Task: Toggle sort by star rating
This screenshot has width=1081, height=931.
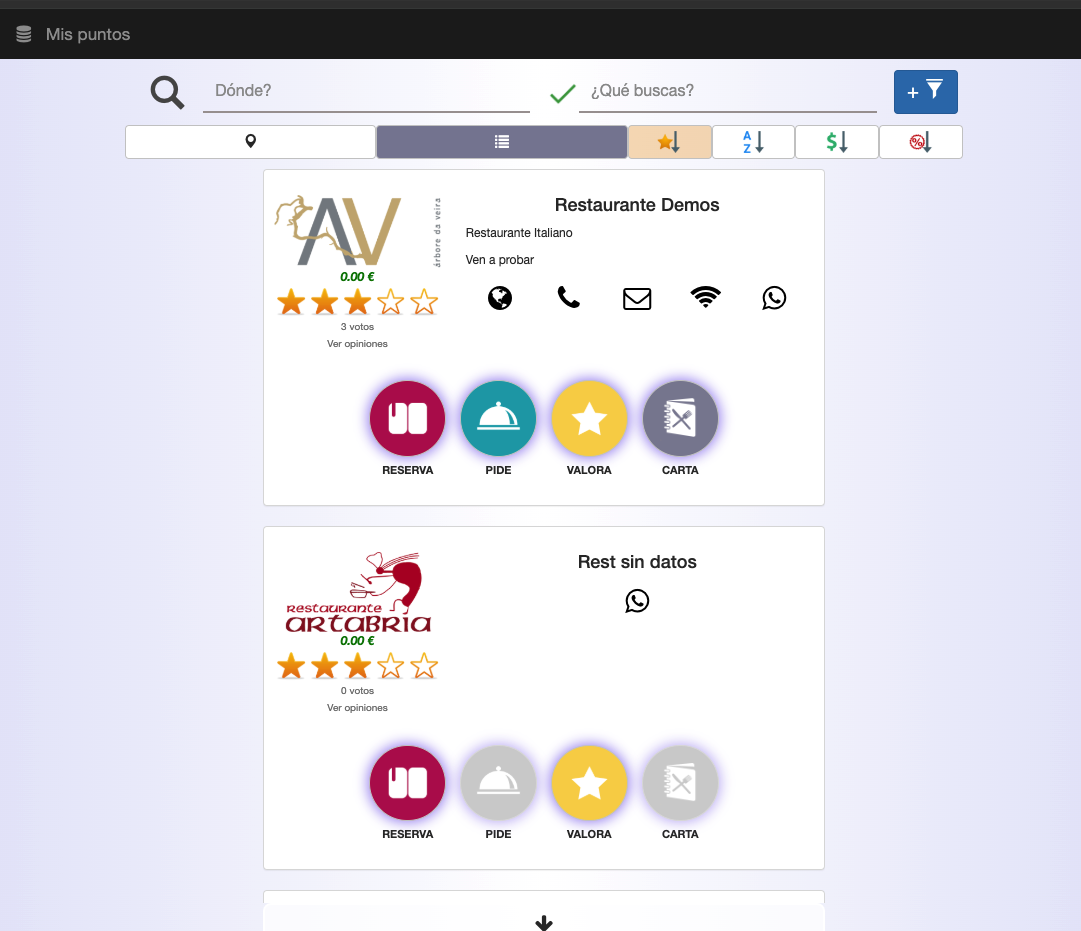Action: [669, 142]
